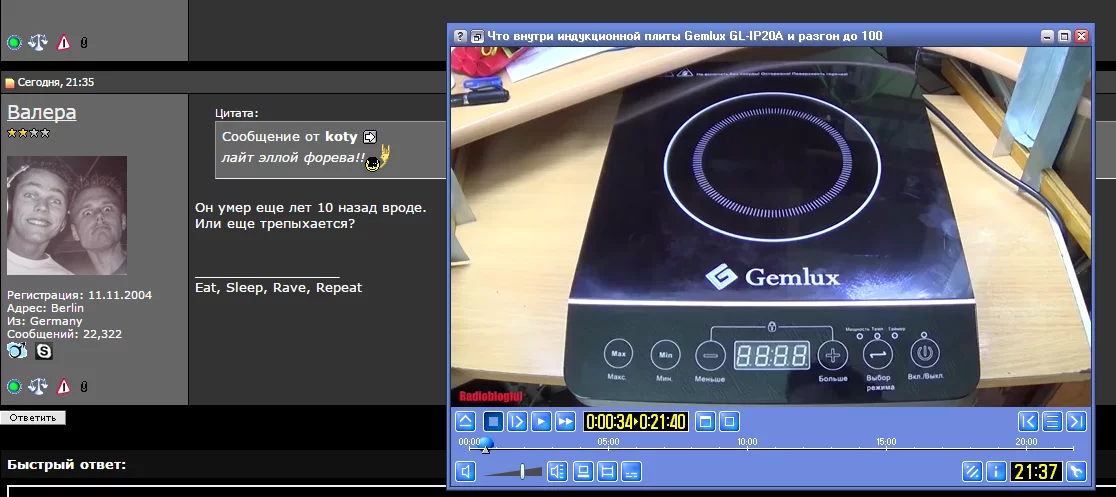Viewport: 1116px width, 497px height.
Task: Skip to the next track in playlist
Action: point(1076,421)
